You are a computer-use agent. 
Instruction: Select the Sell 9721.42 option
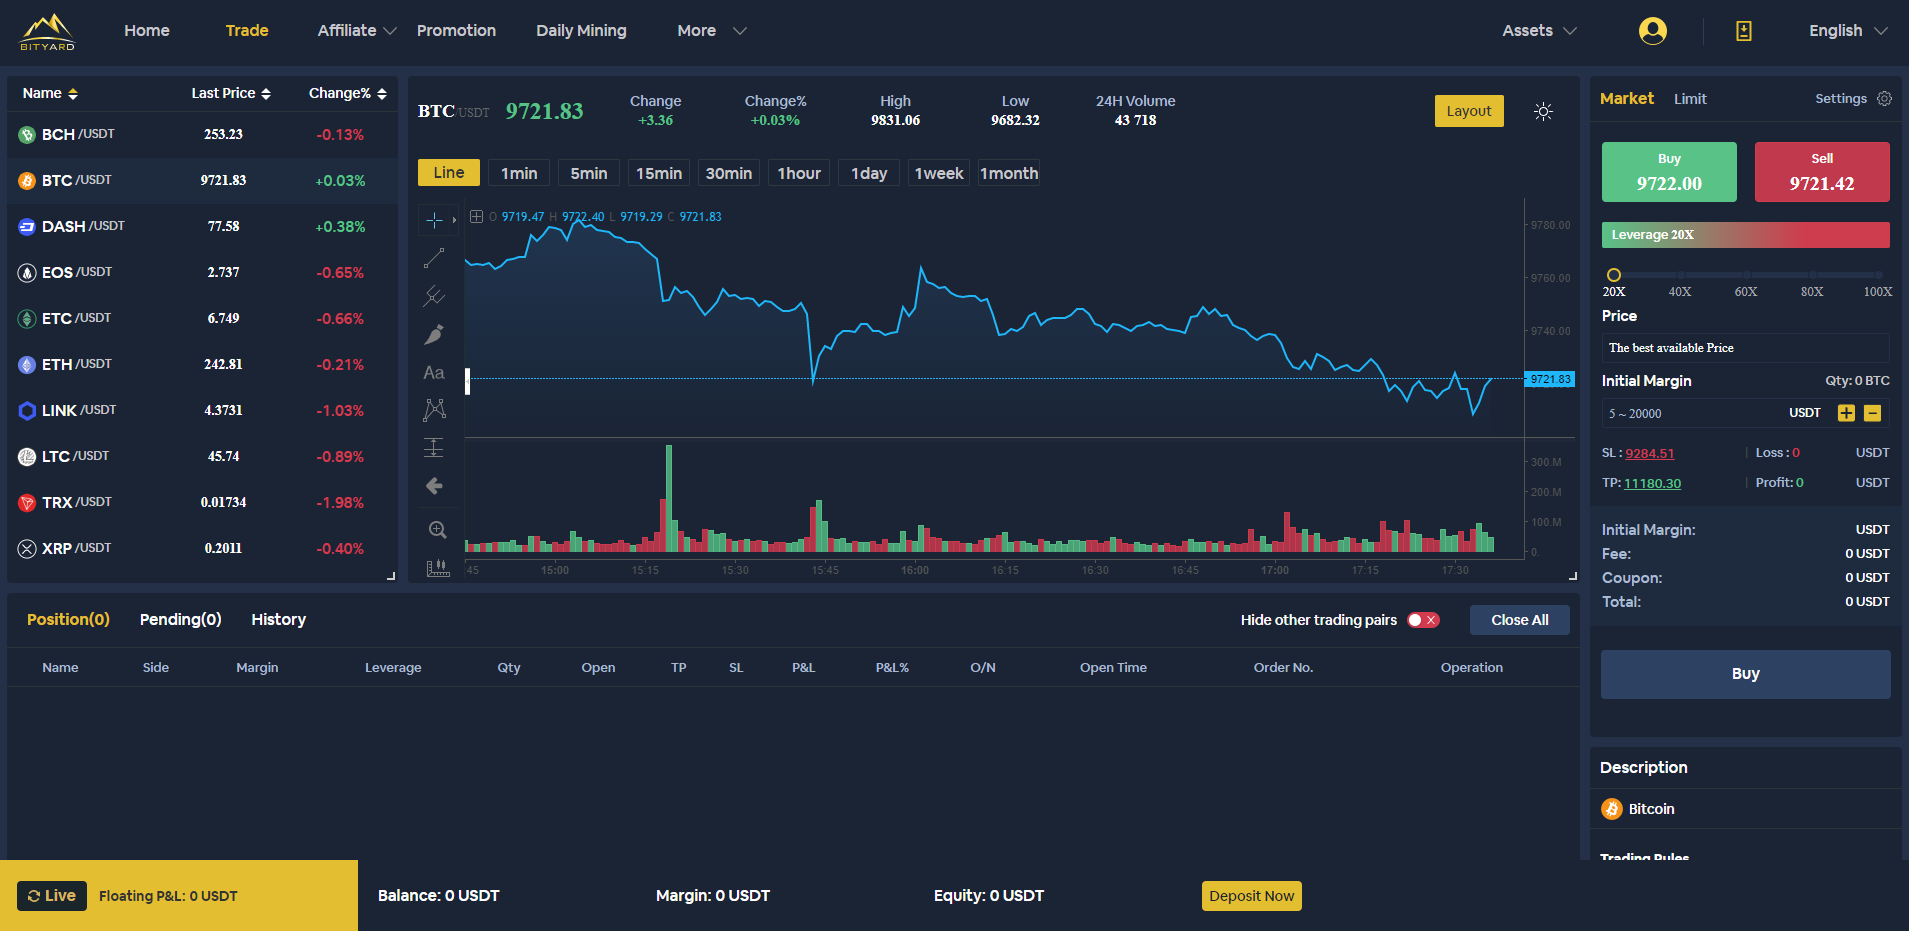pyautogui.click(x=1822, y=172)
